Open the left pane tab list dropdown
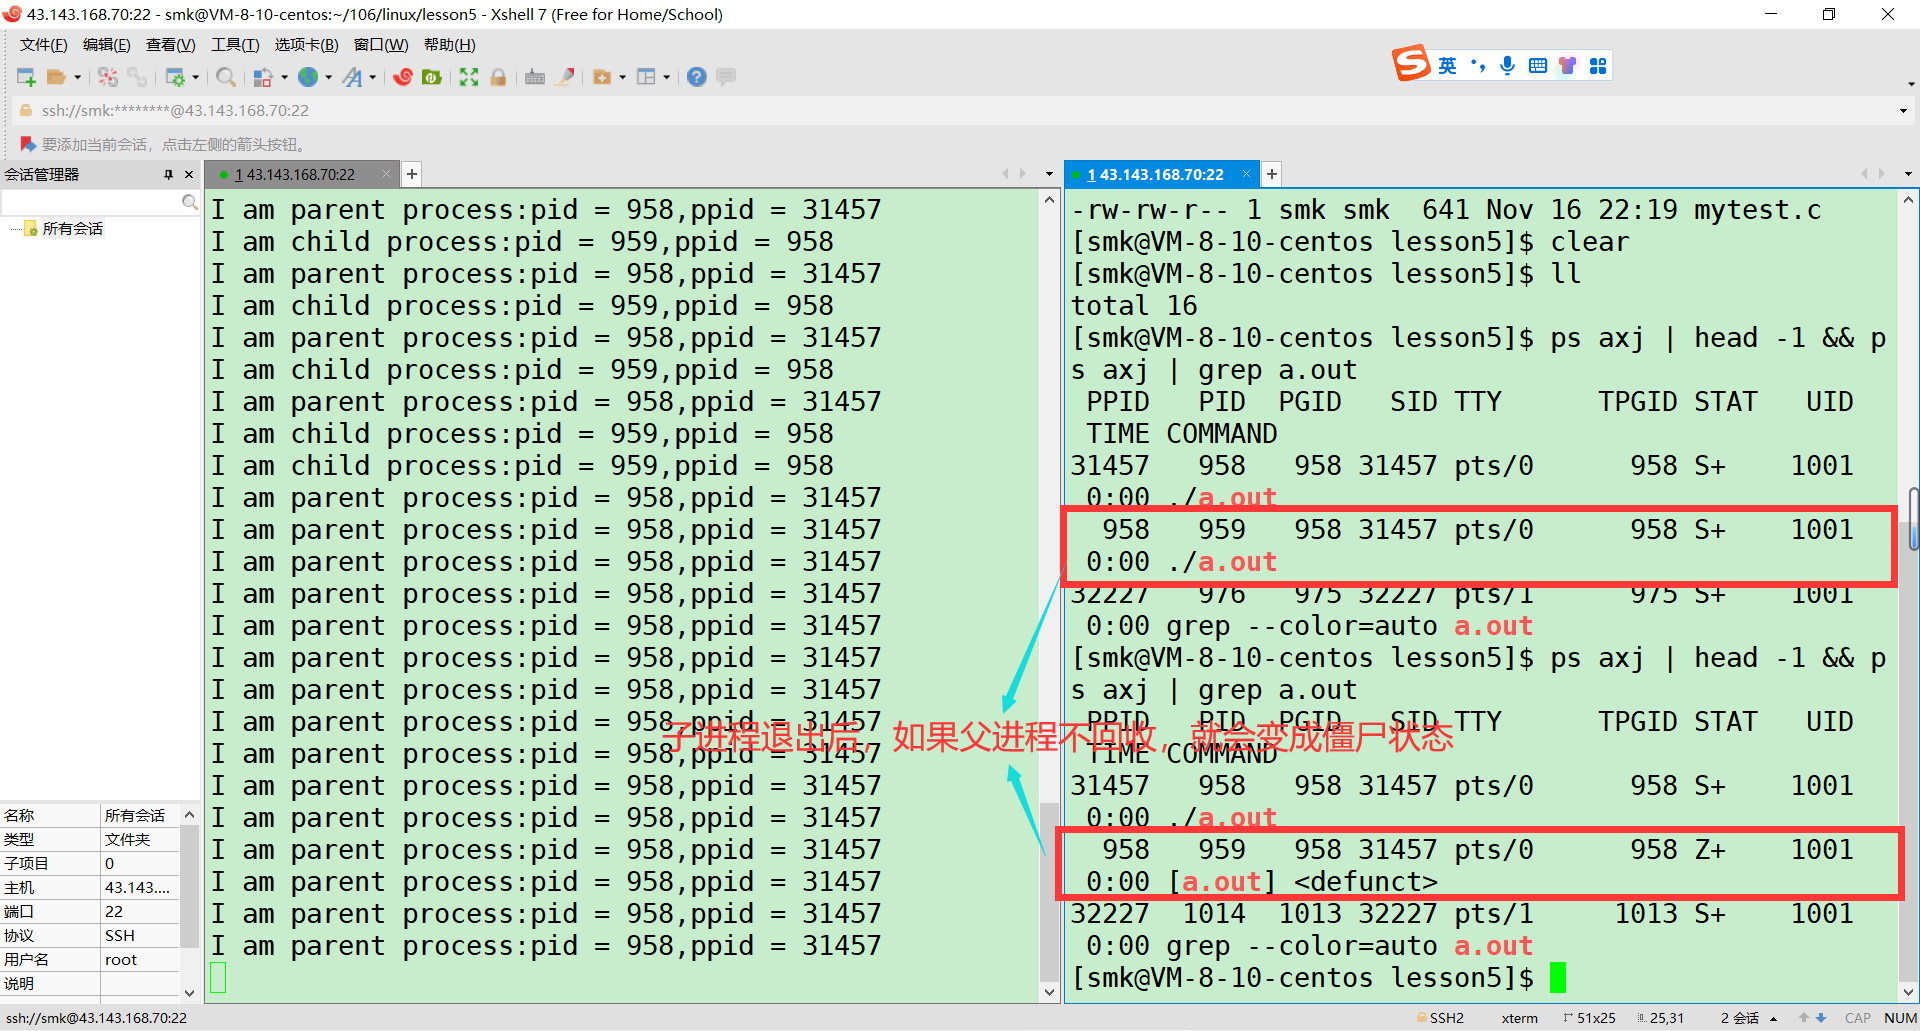 click(x=1049, y=174)
